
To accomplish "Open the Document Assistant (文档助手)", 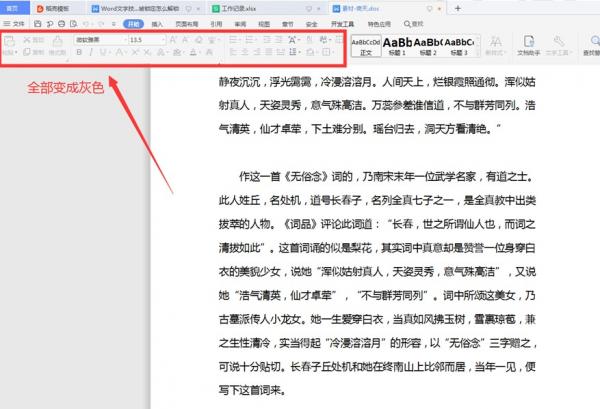I will 528,45.
